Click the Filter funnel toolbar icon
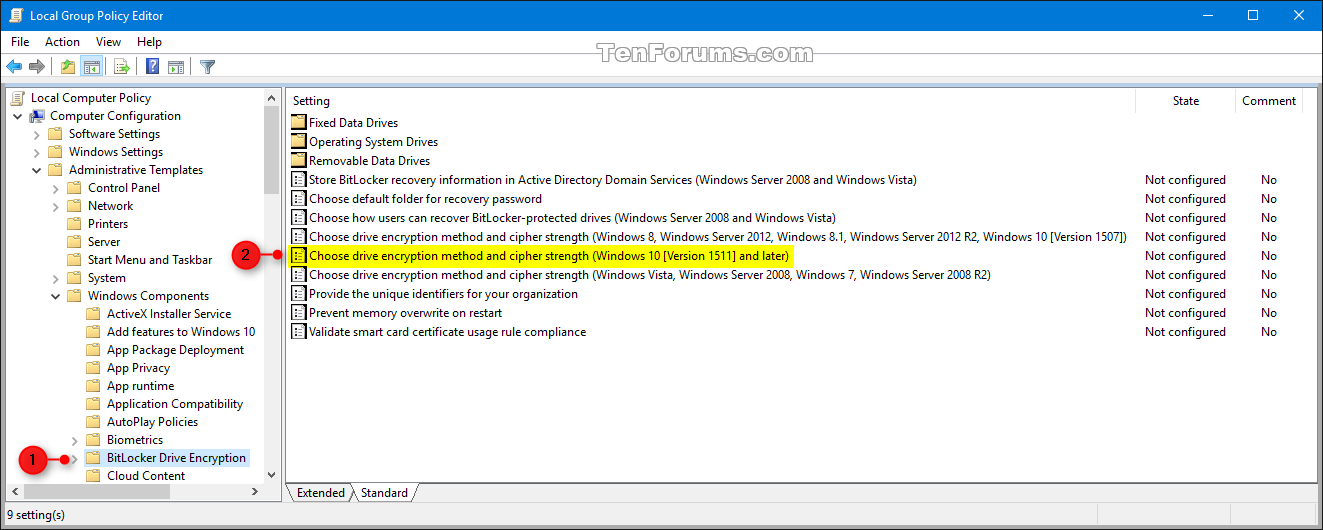The image size is (1323, 530). pos(208,67)
